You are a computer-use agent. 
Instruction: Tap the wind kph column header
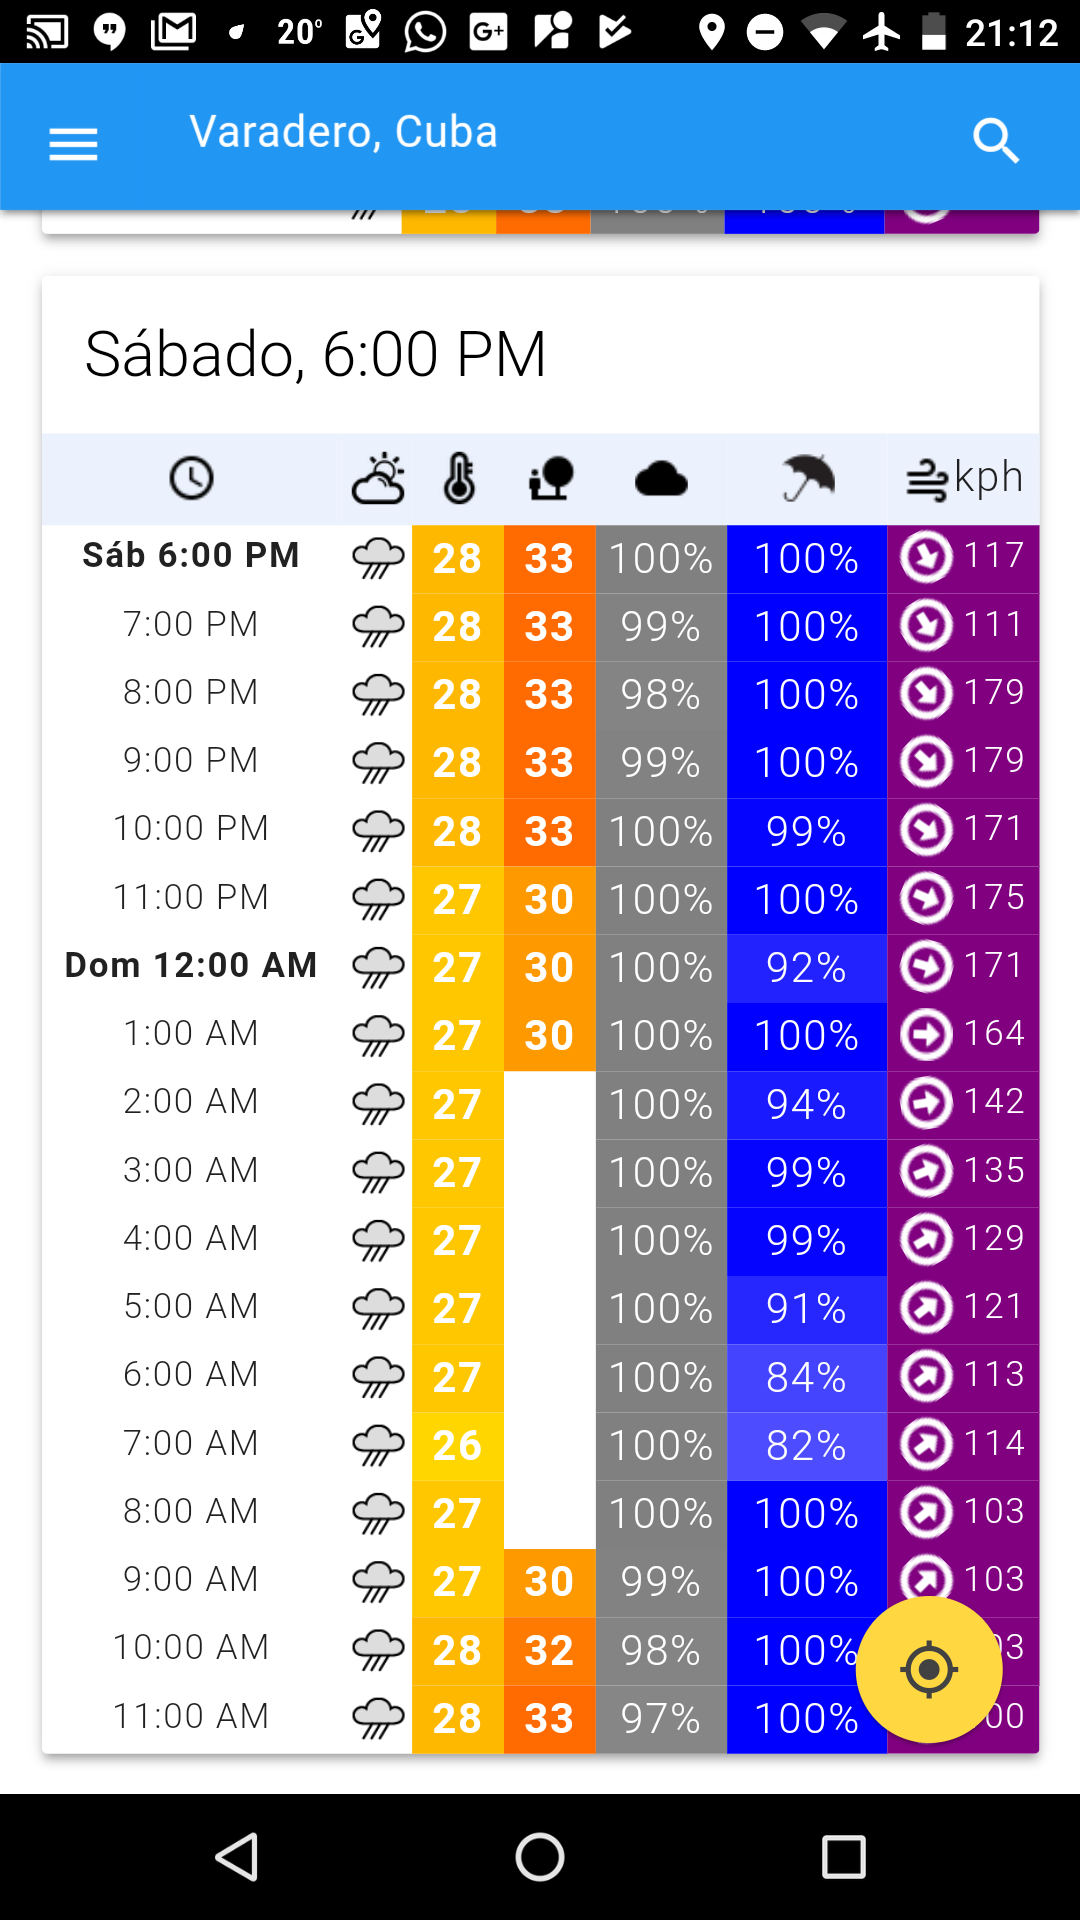[964, 478]
